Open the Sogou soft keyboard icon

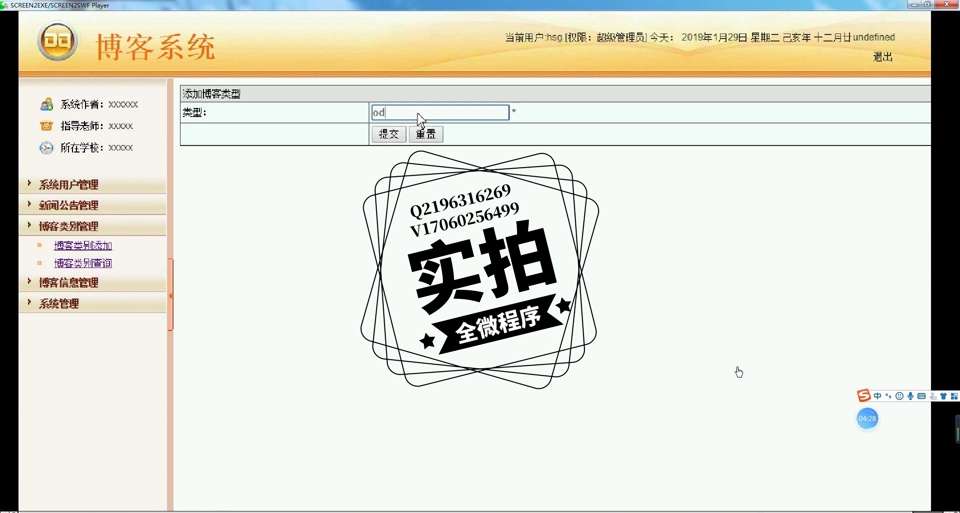point(921,396)
